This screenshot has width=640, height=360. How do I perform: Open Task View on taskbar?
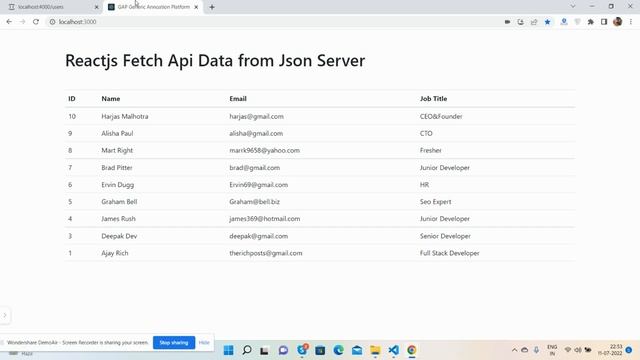[264, 350]
